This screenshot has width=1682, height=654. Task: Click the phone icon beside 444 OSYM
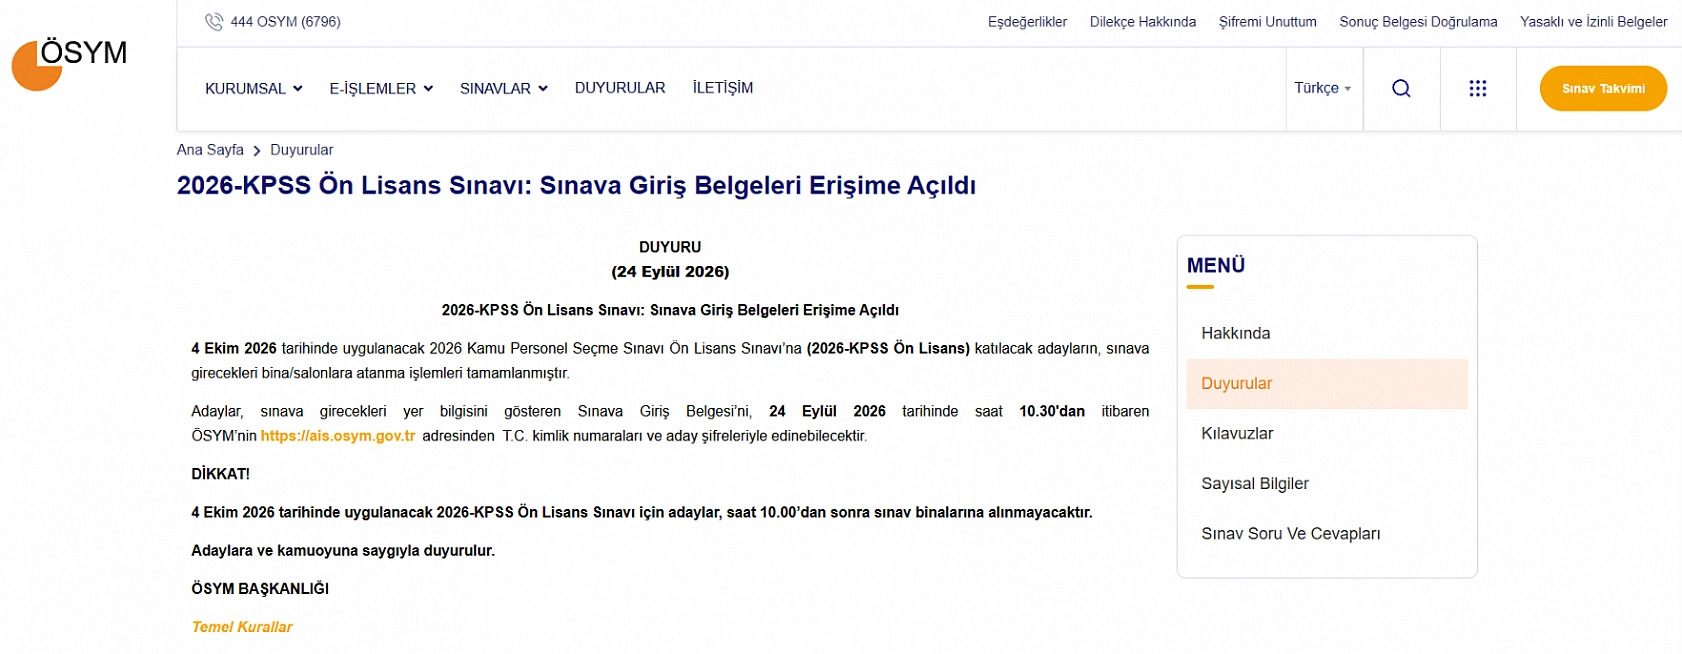214,22
